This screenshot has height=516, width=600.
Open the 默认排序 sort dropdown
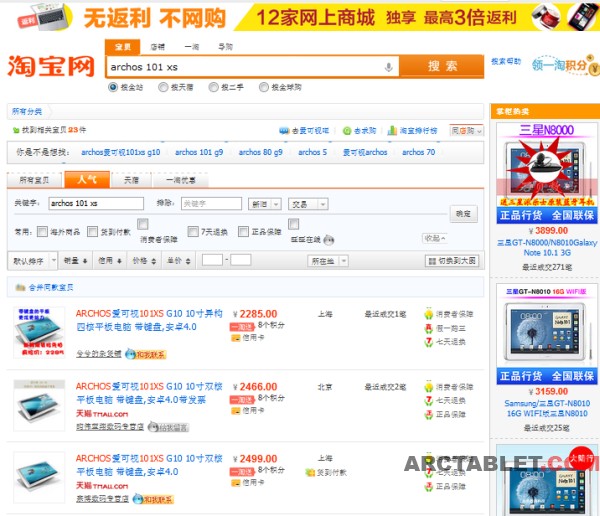click(x=33, y=261)
